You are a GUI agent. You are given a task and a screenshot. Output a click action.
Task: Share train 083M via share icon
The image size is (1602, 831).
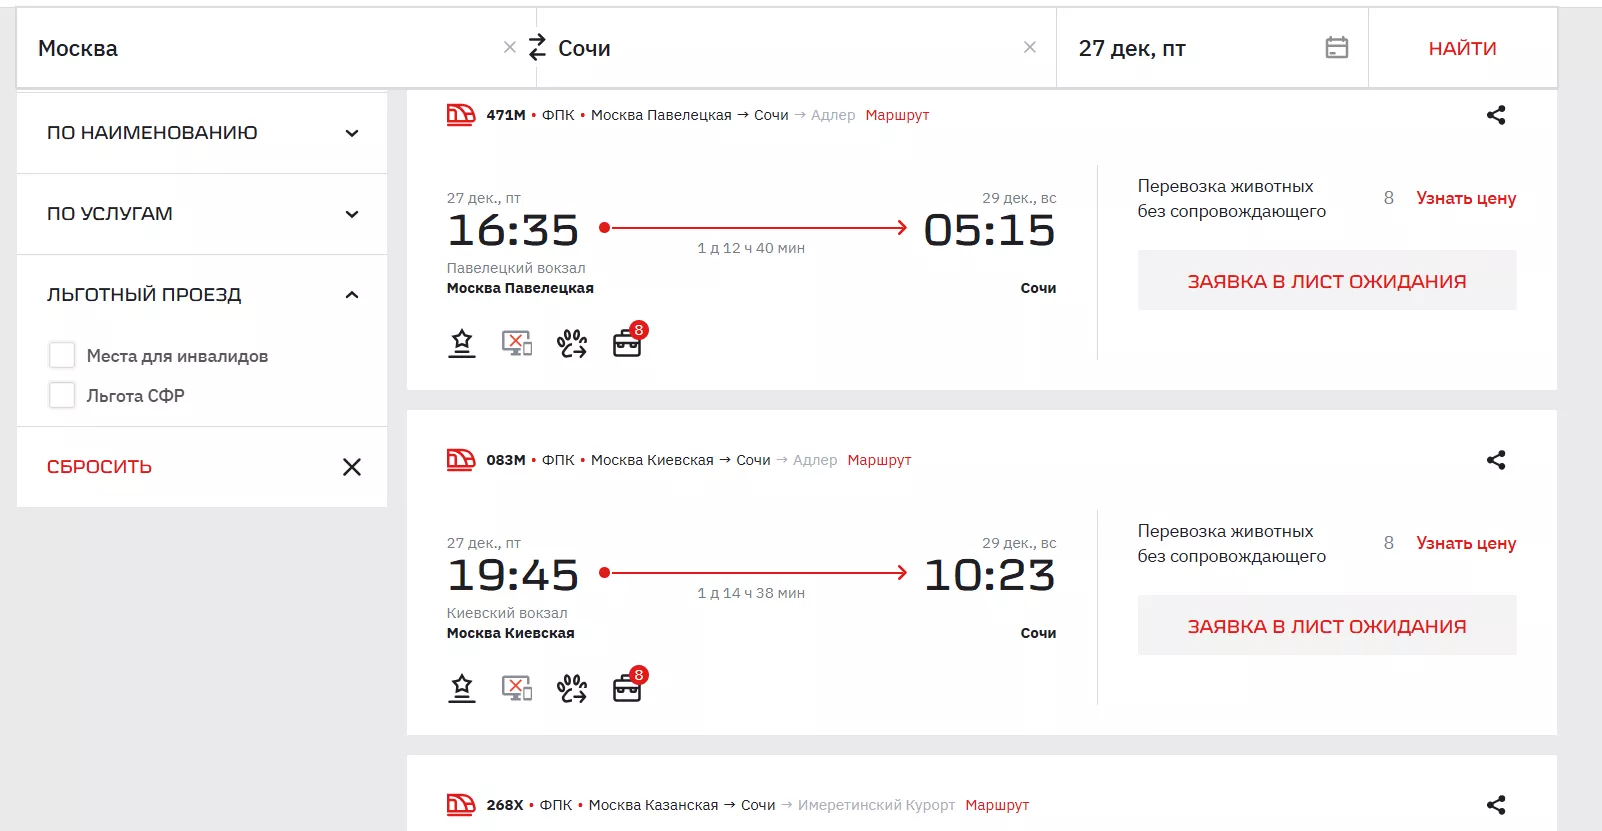1495,460
